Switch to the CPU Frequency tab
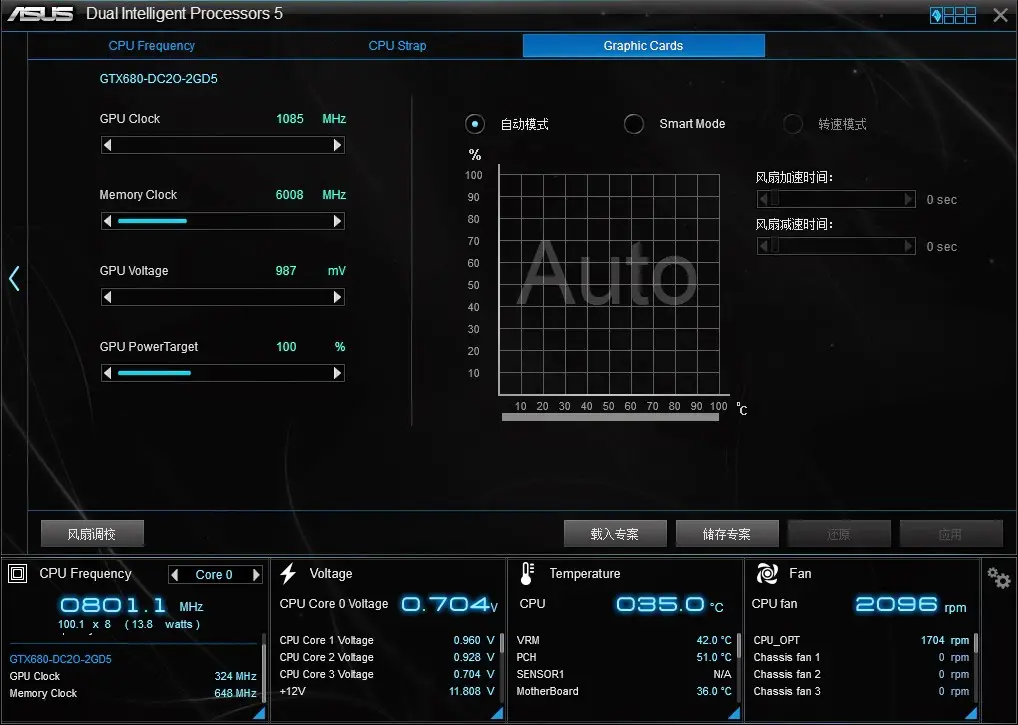 [x=152, y=45]
